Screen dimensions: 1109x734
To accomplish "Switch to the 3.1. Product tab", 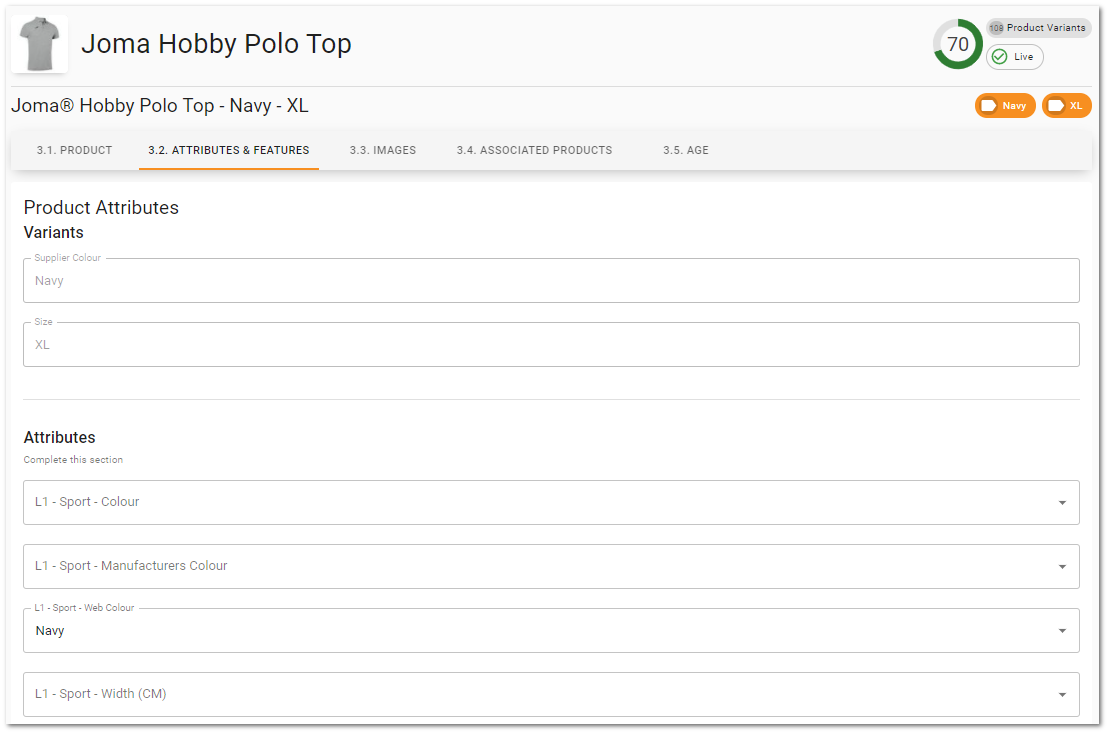I will pos(74,150).
